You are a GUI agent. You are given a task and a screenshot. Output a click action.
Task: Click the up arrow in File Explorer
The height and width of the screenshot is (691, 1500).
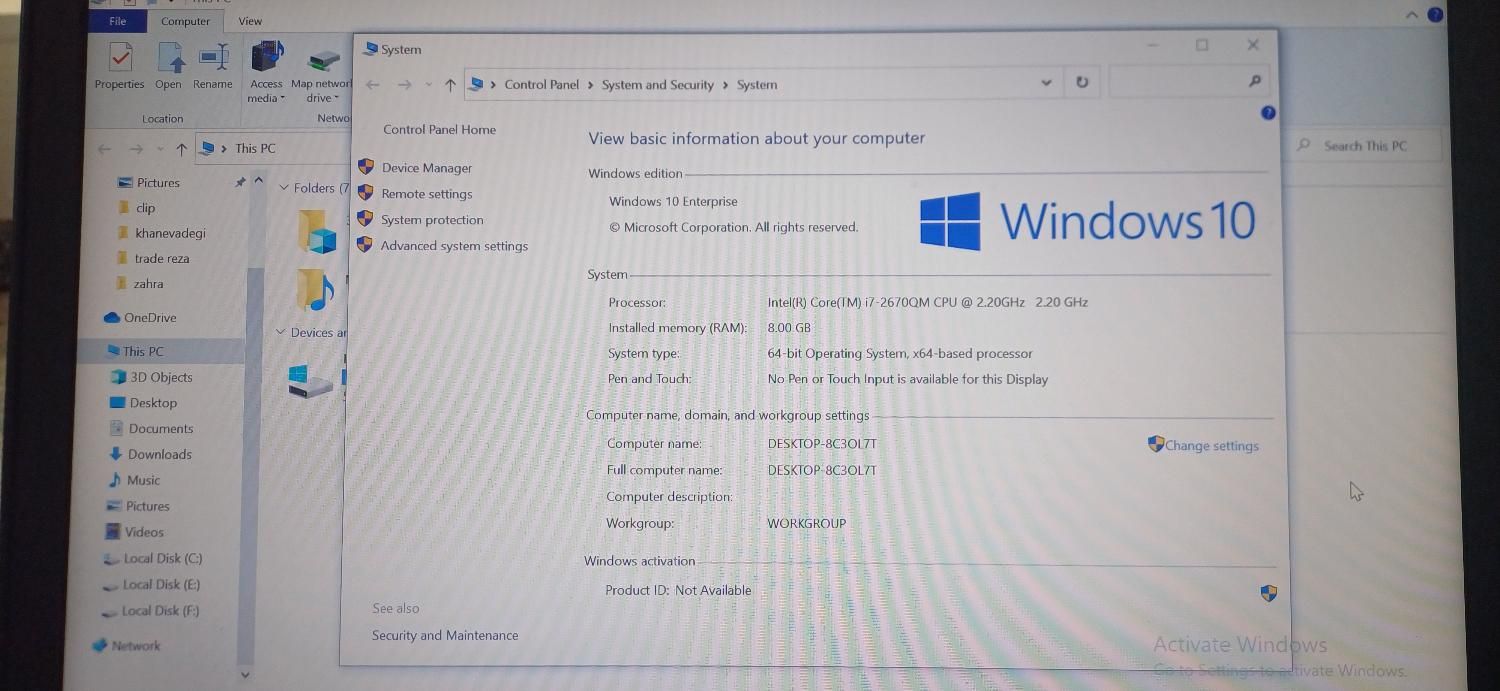click(x=181, y=149)
